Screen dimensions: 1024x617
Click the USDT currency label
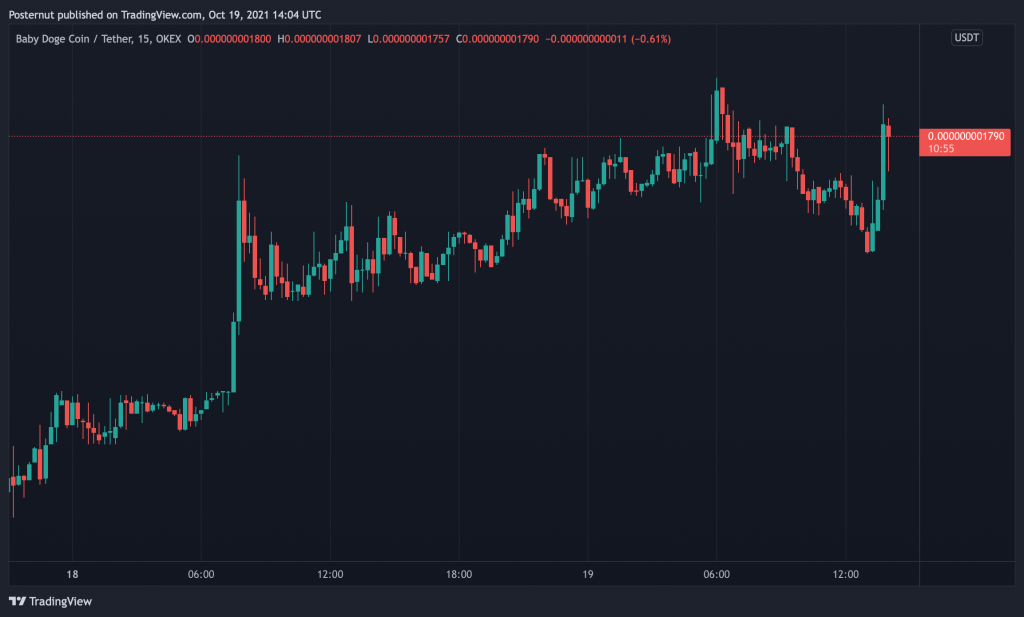tap(967, 38)
